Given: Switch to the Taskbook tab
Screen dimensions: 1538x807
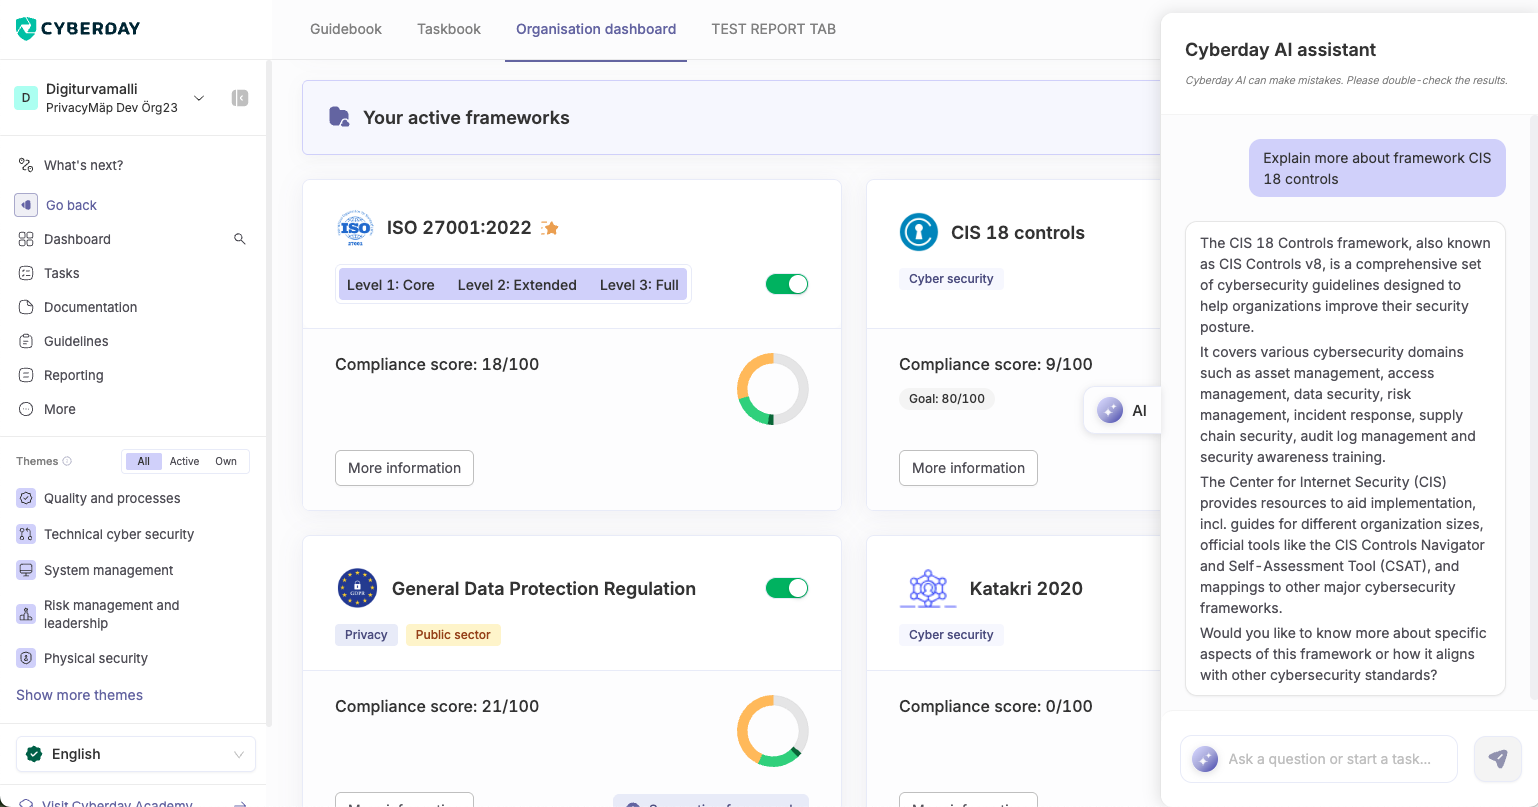Looking at the screenshot, I should (449, 29).
